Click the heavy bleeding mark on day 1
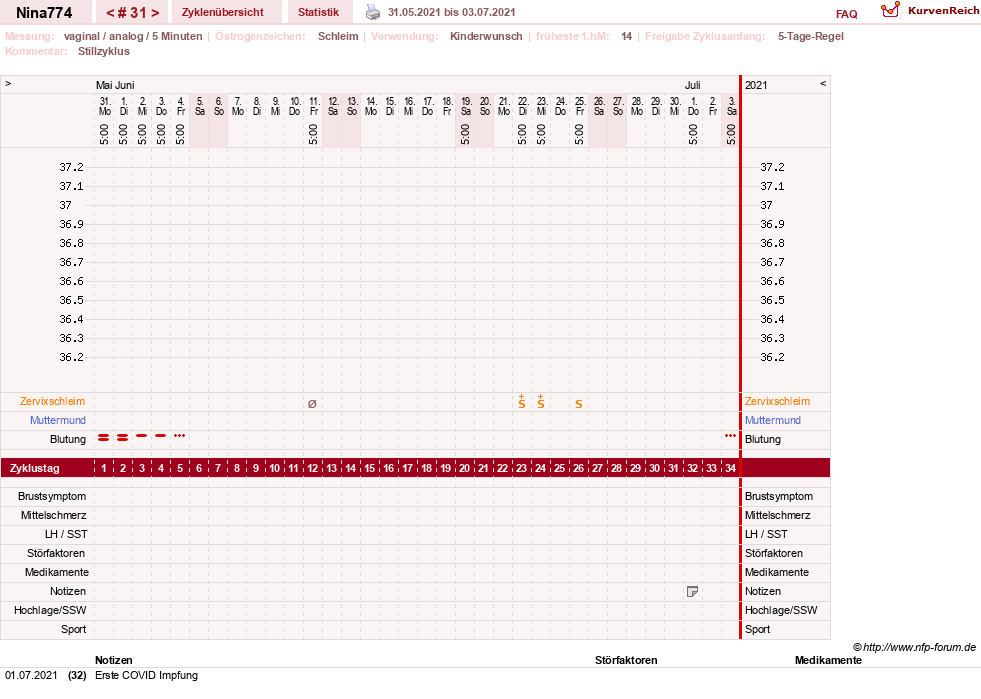The image size is (981, 699). [x=104, y=437]
